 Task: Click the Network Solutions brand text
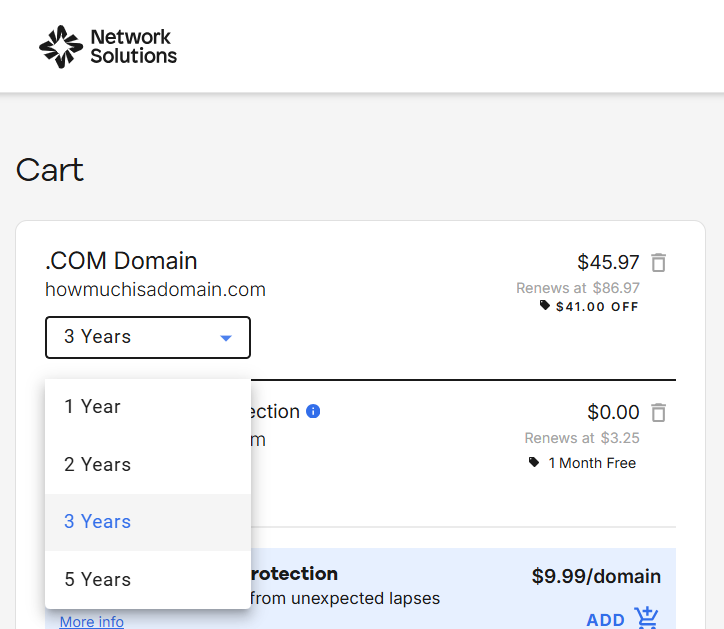point(133,46)
